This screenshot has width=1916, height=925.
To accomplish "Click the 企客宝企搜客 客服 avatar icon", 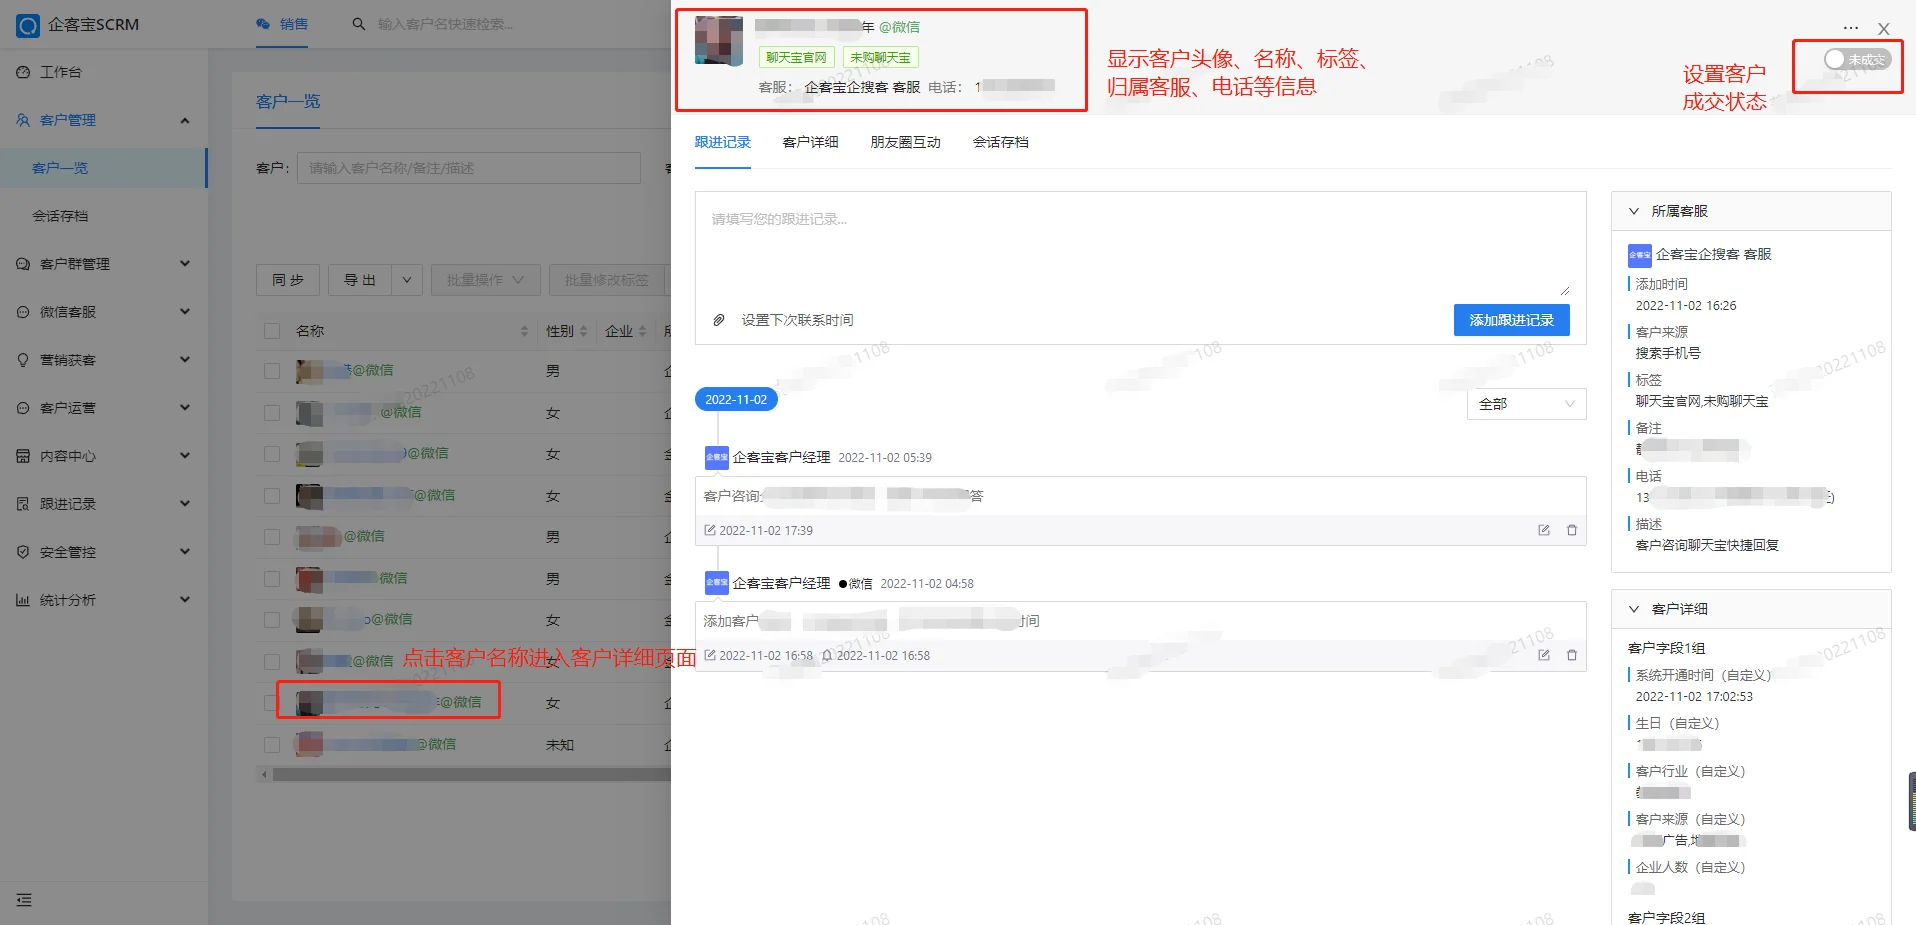I will [1640, 255].
